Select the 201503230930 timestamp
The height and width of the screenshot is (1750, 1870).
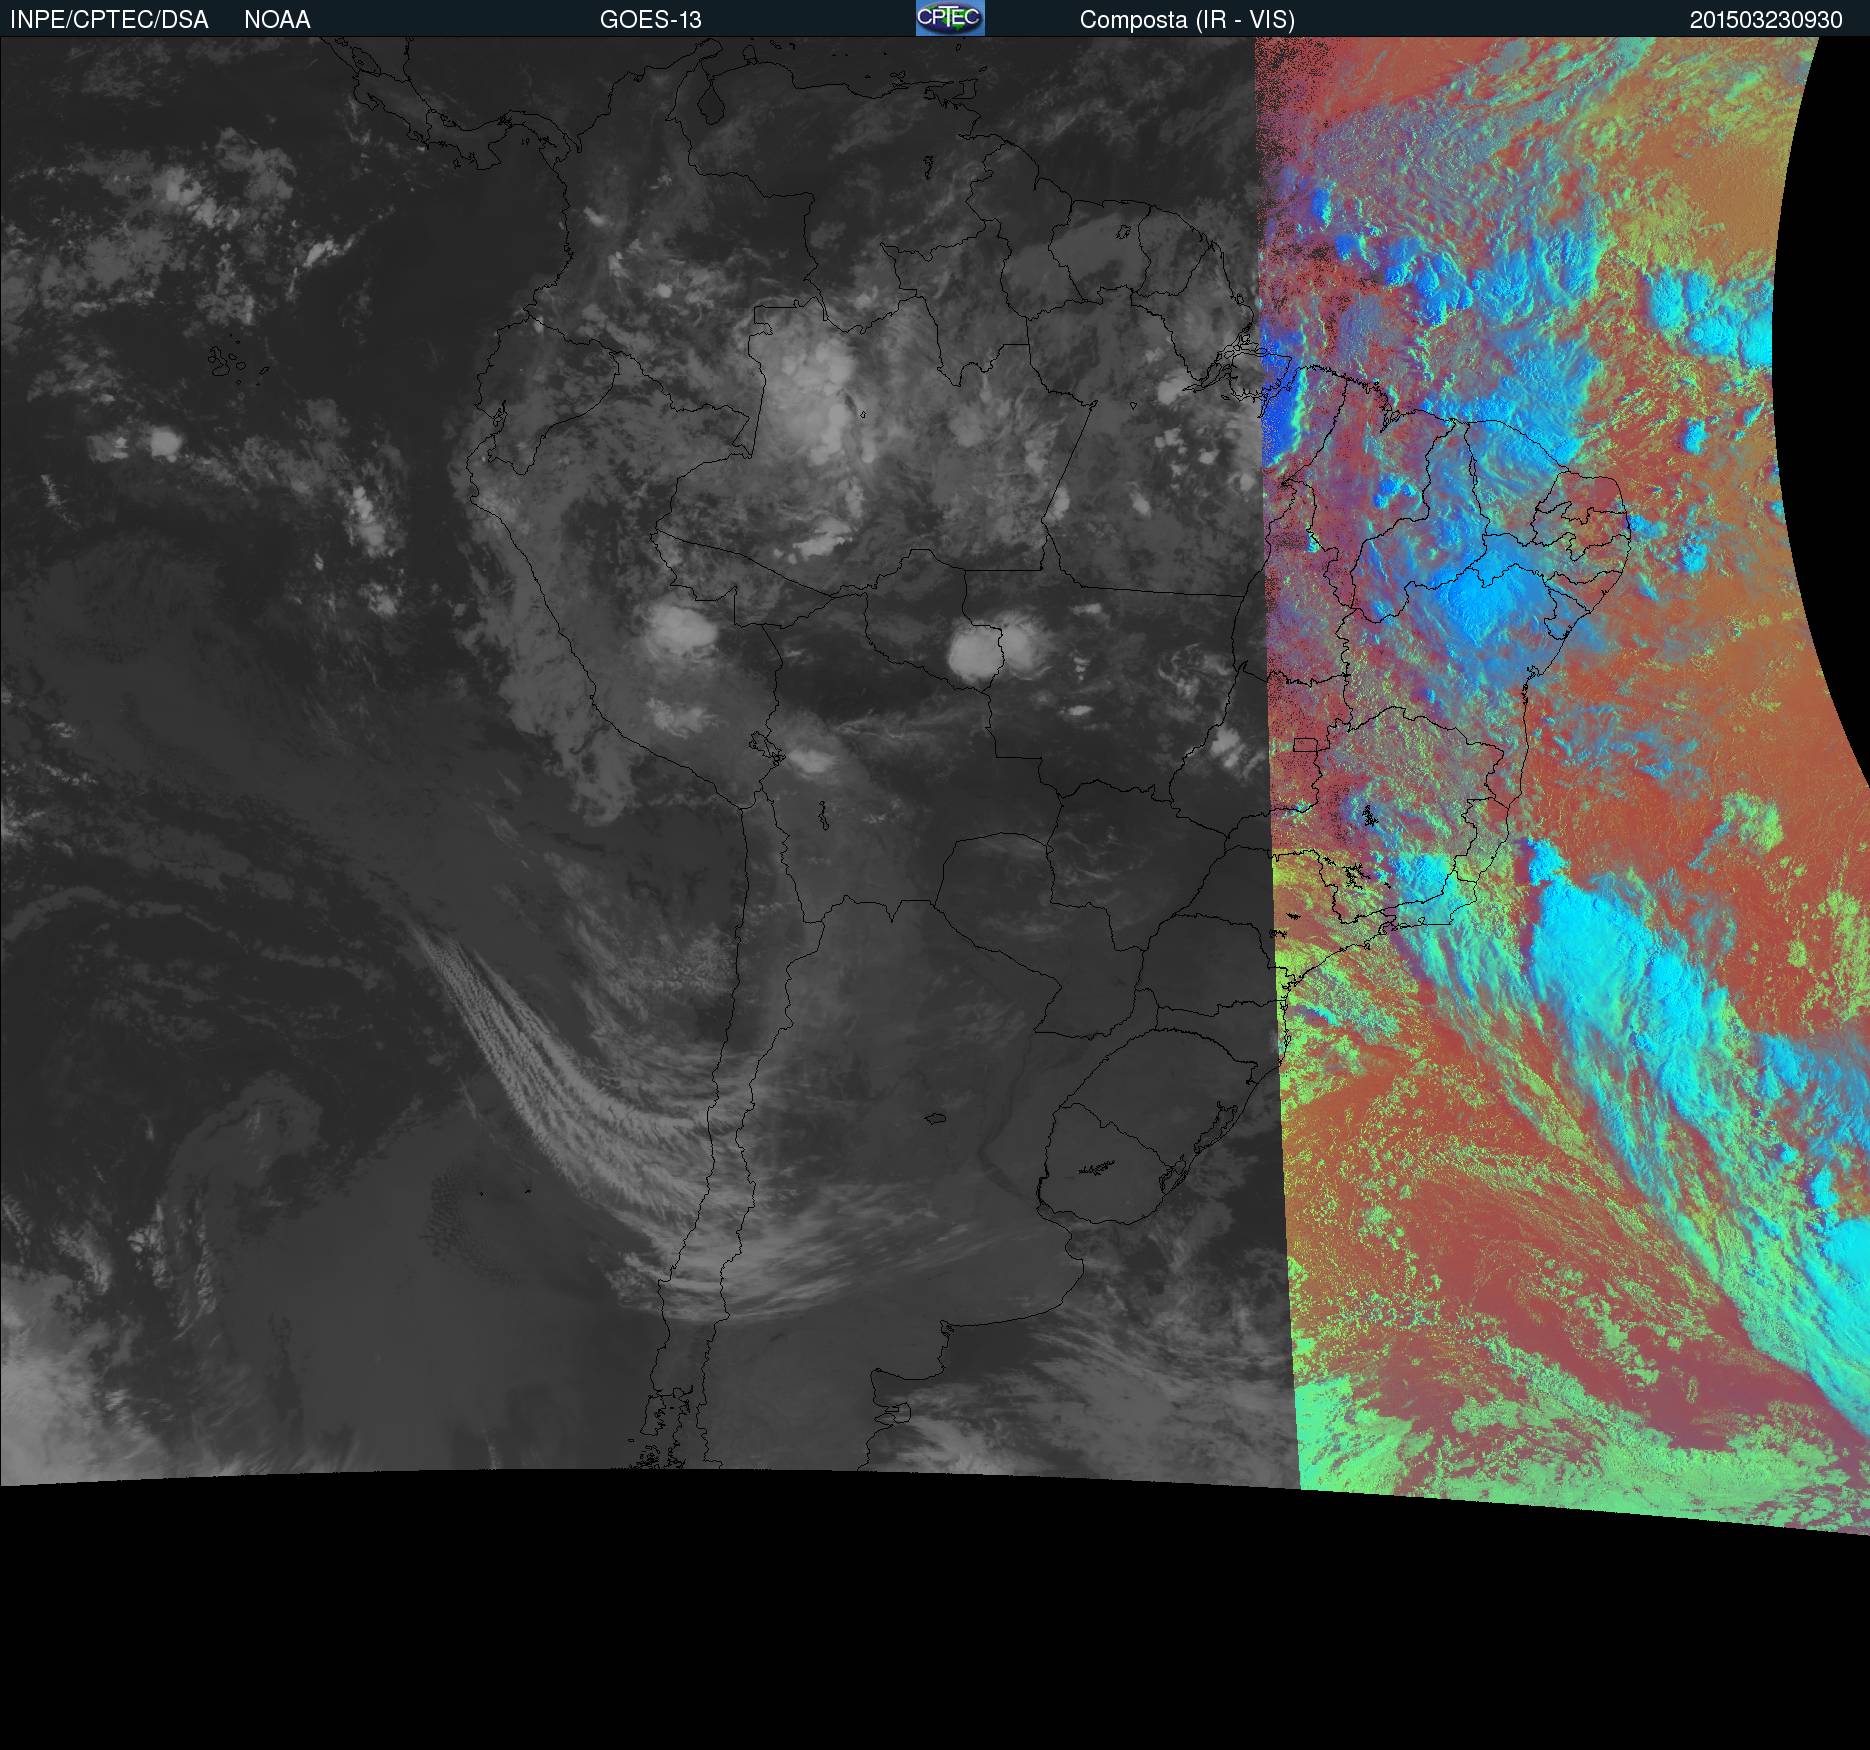pyautogui.click(x=1766, y=20)
